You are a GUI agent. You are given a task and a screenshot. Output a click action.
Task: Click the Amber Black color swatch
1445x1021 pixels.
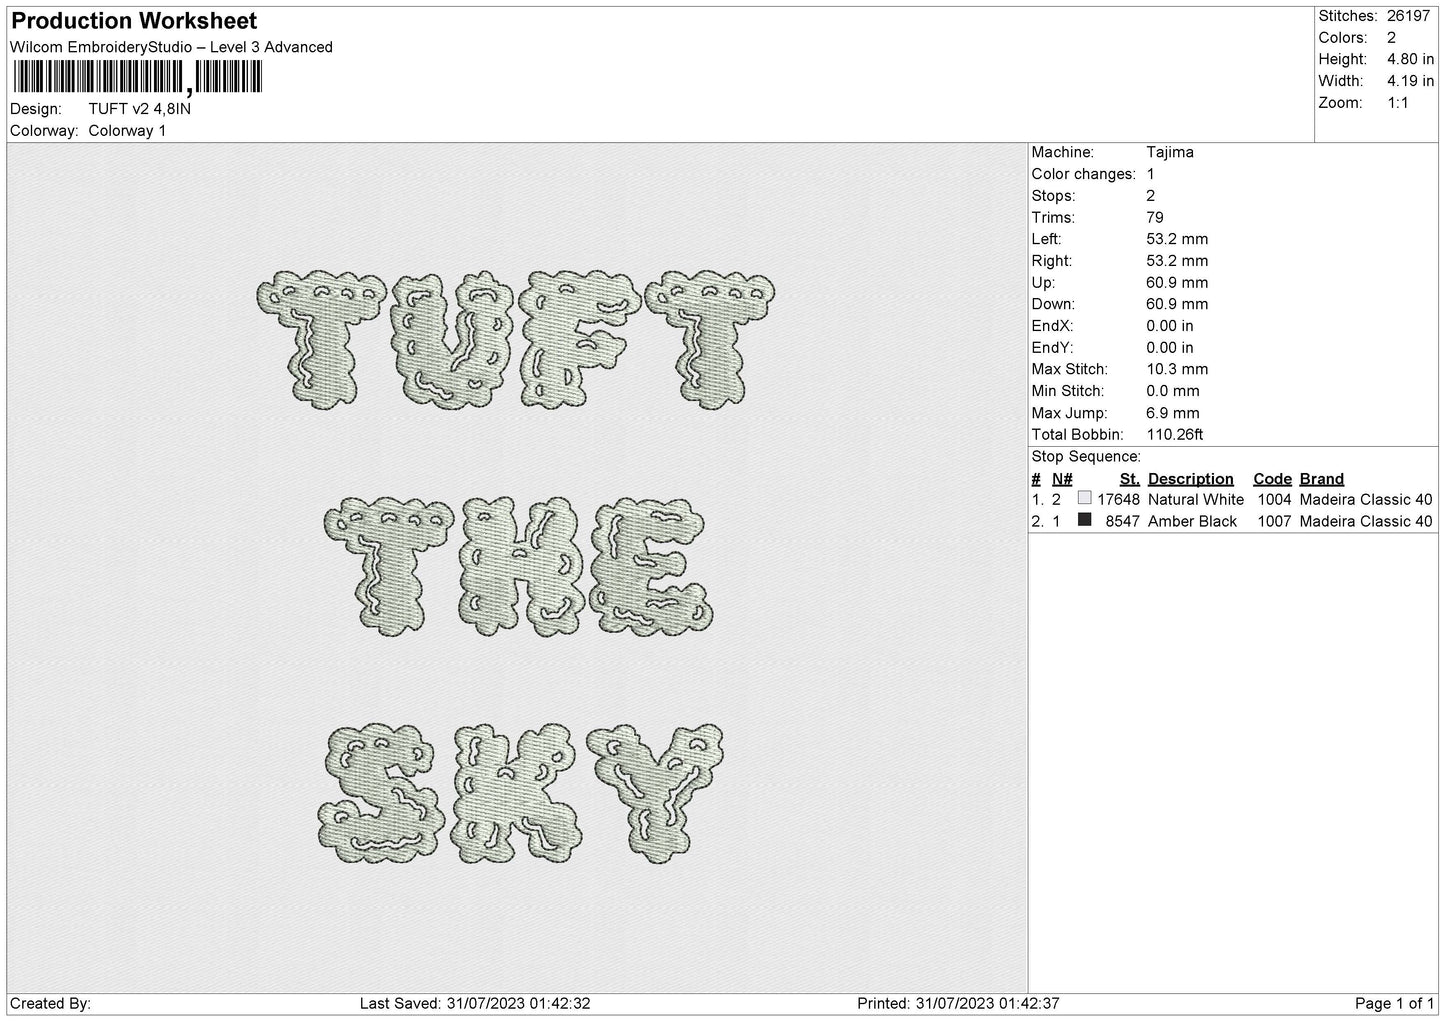1084,520
